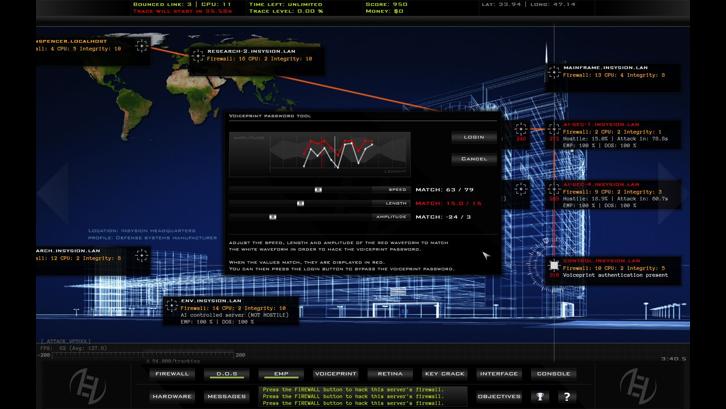Show the Objectives panel

click(x=499, y=396)
